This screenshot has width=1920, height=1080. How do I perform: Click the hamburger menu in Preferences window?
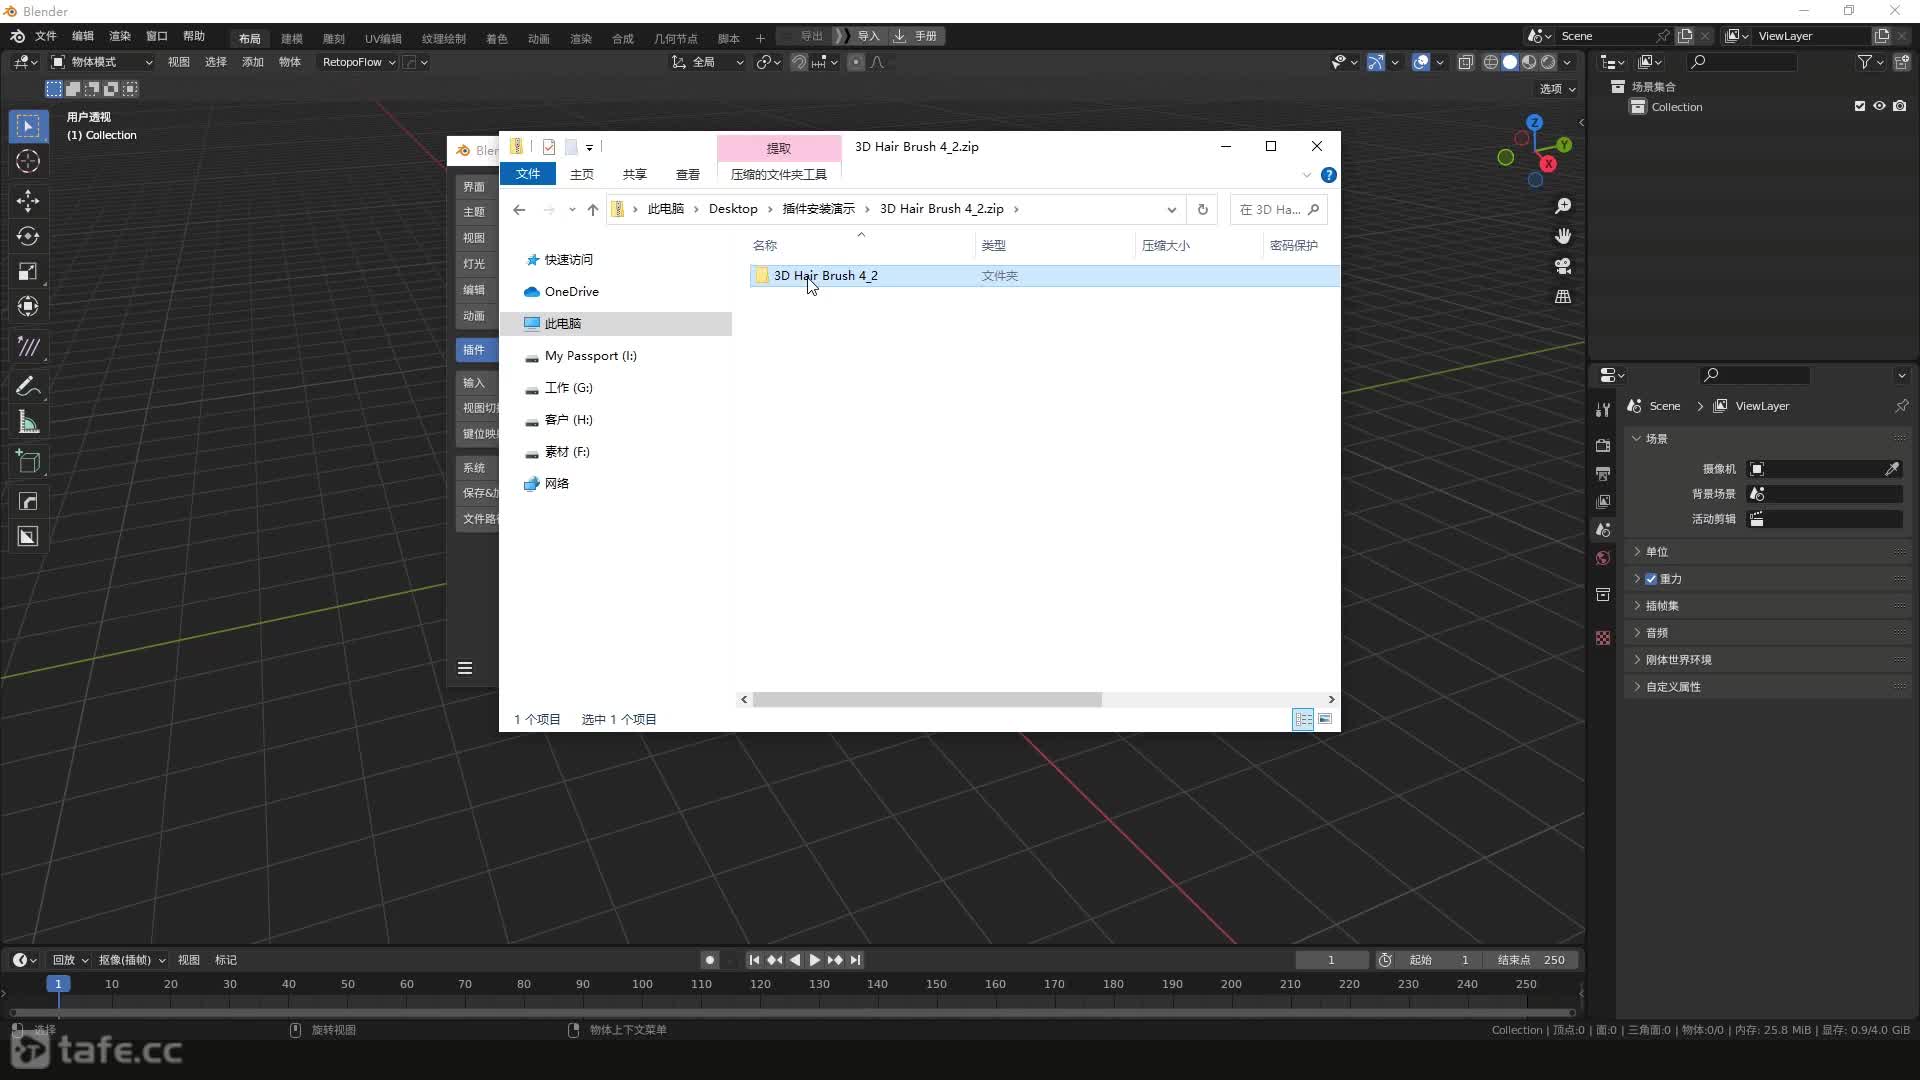click(x=465, y=668)
